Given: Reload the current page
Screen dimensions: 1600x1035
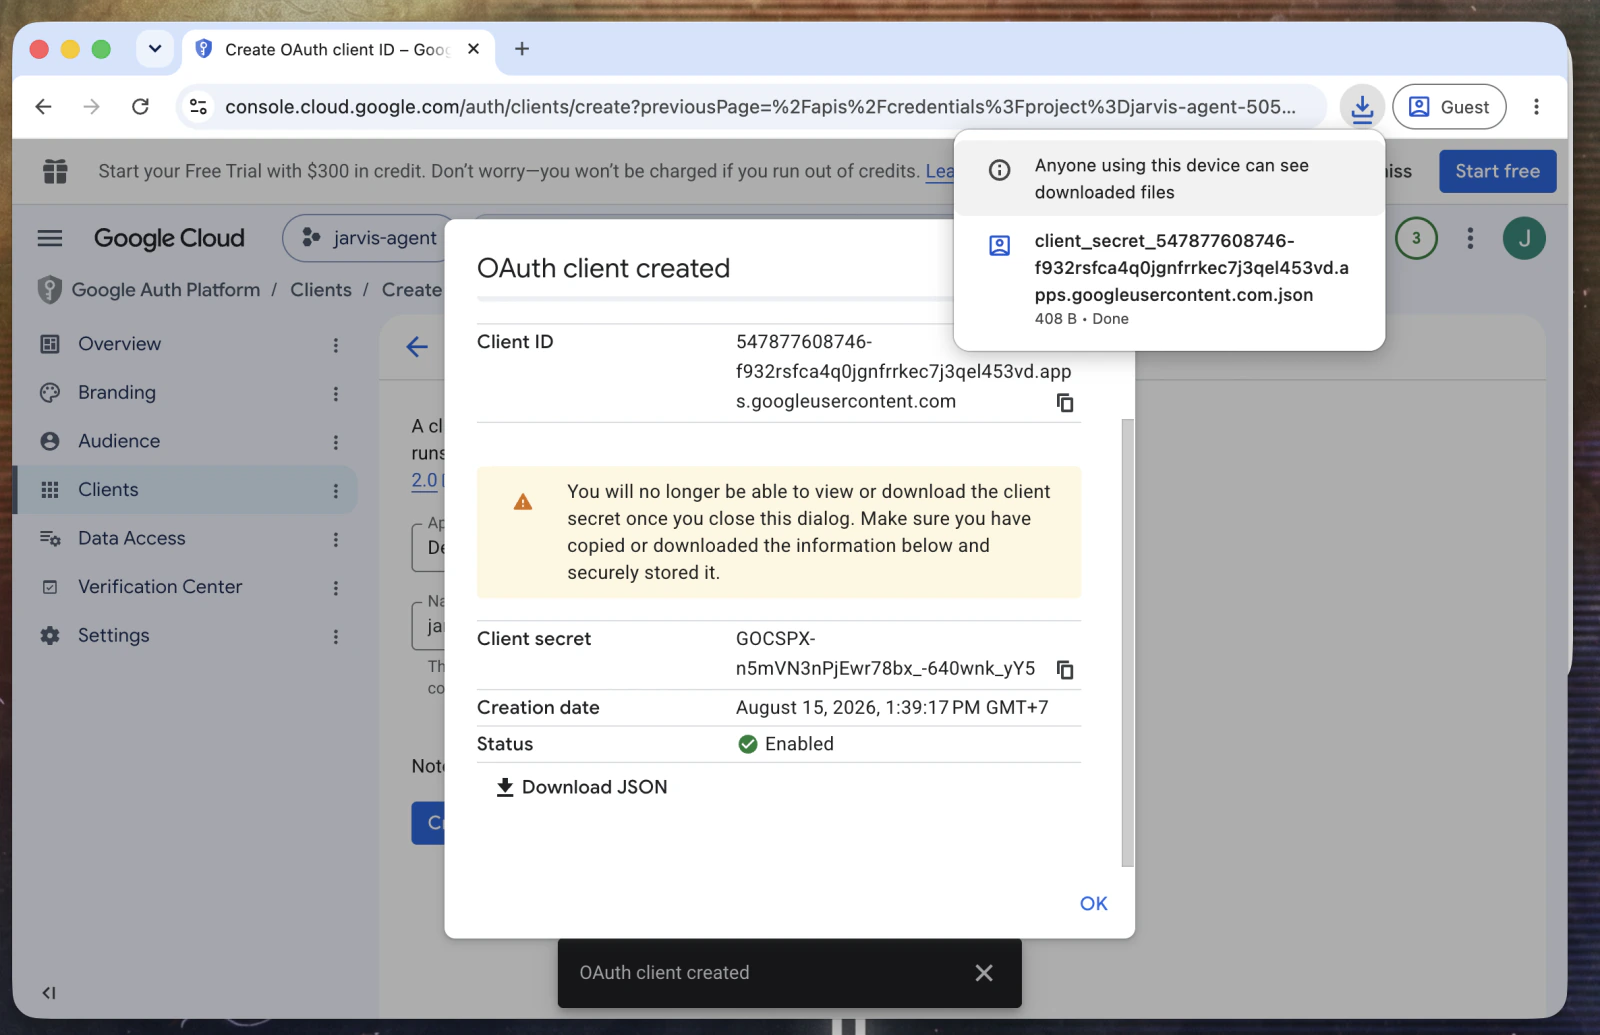Looking at the screenshot, I should (x=141, y=107).
